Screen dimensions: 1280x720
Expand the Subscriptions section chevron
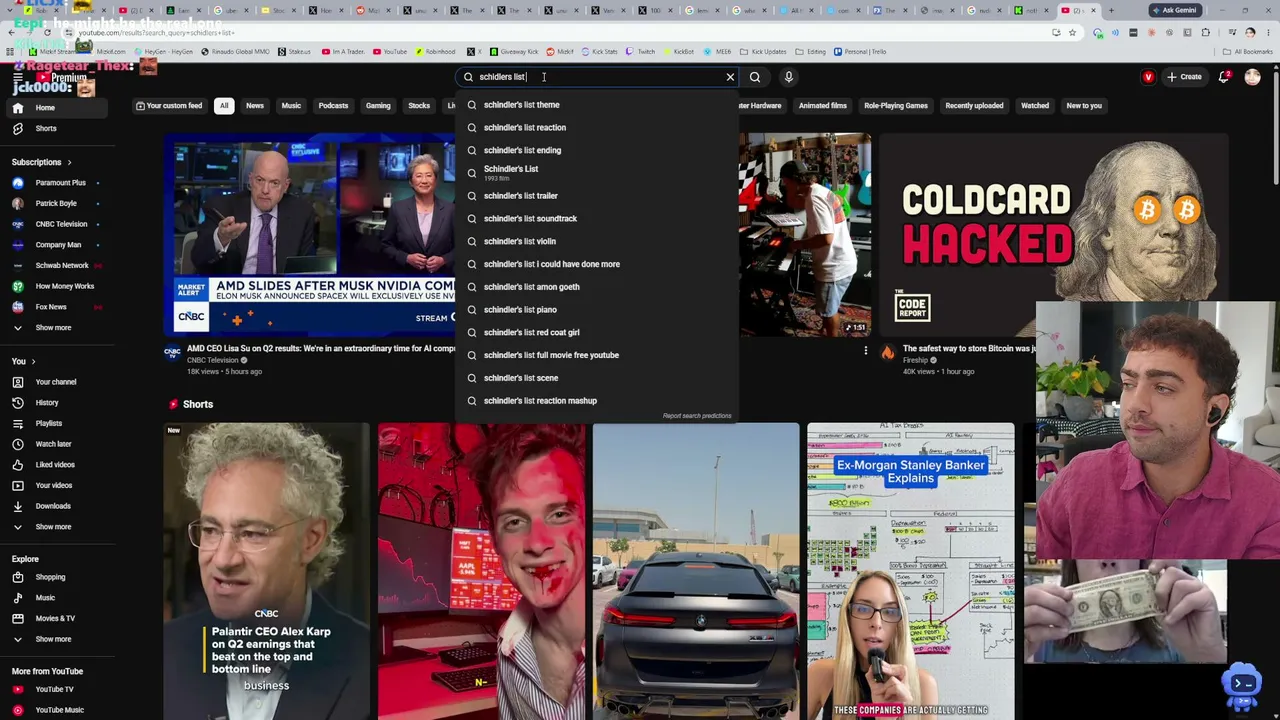click(69, 162)
